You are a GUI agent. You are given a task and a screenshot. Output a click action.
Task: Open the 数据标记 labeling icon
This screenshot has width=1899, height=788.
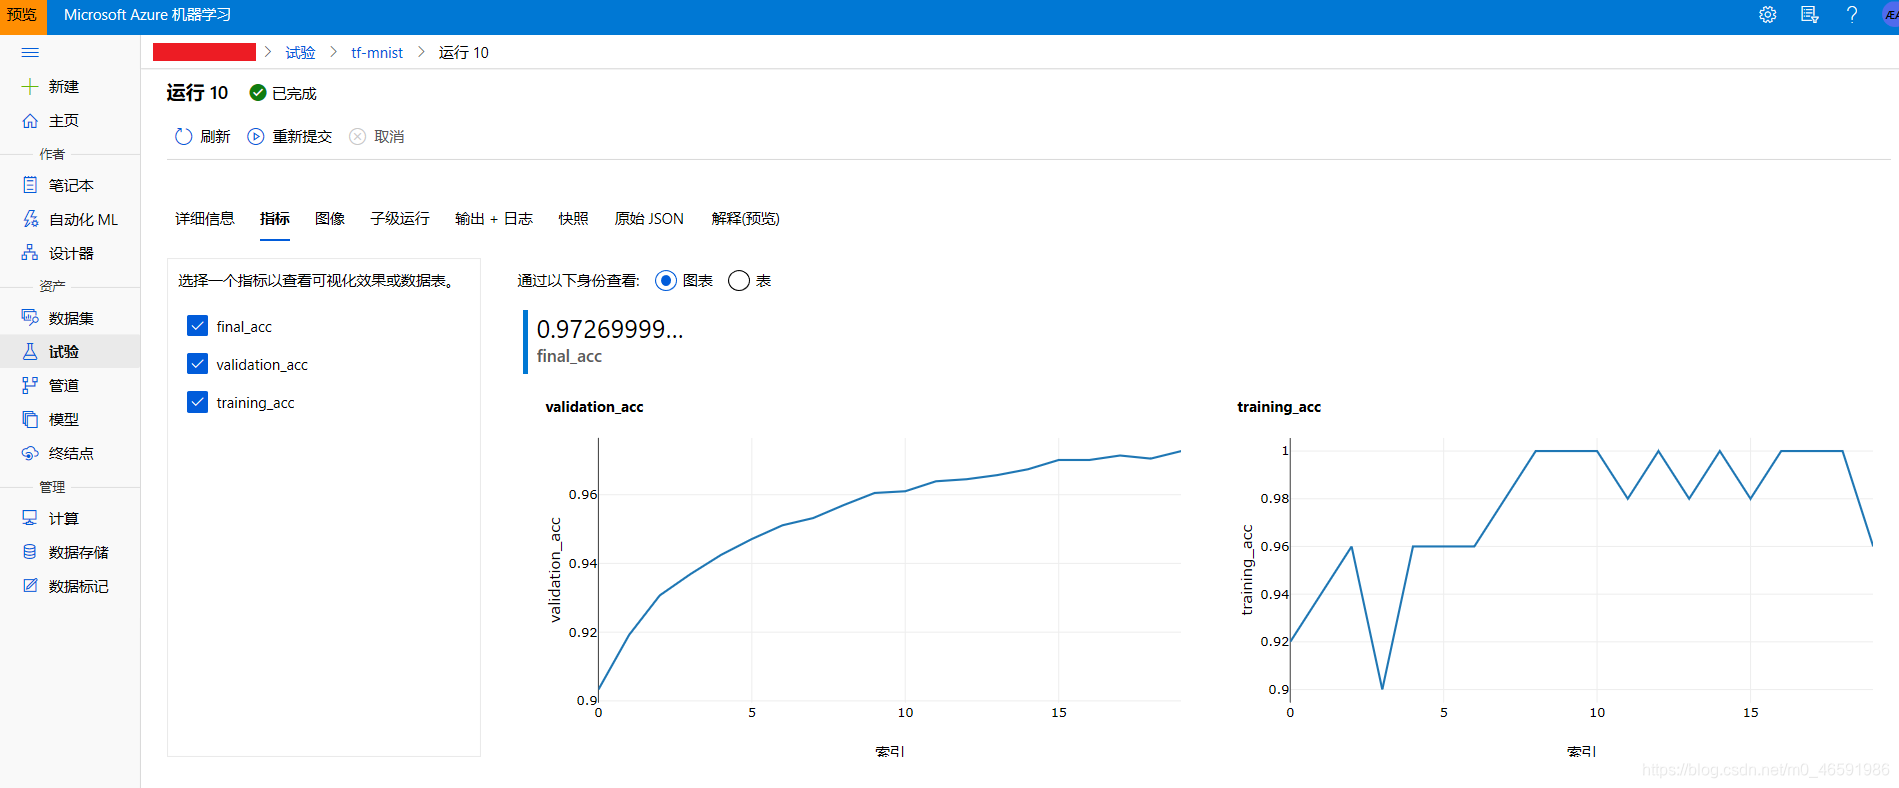click(x=30, y=586)
